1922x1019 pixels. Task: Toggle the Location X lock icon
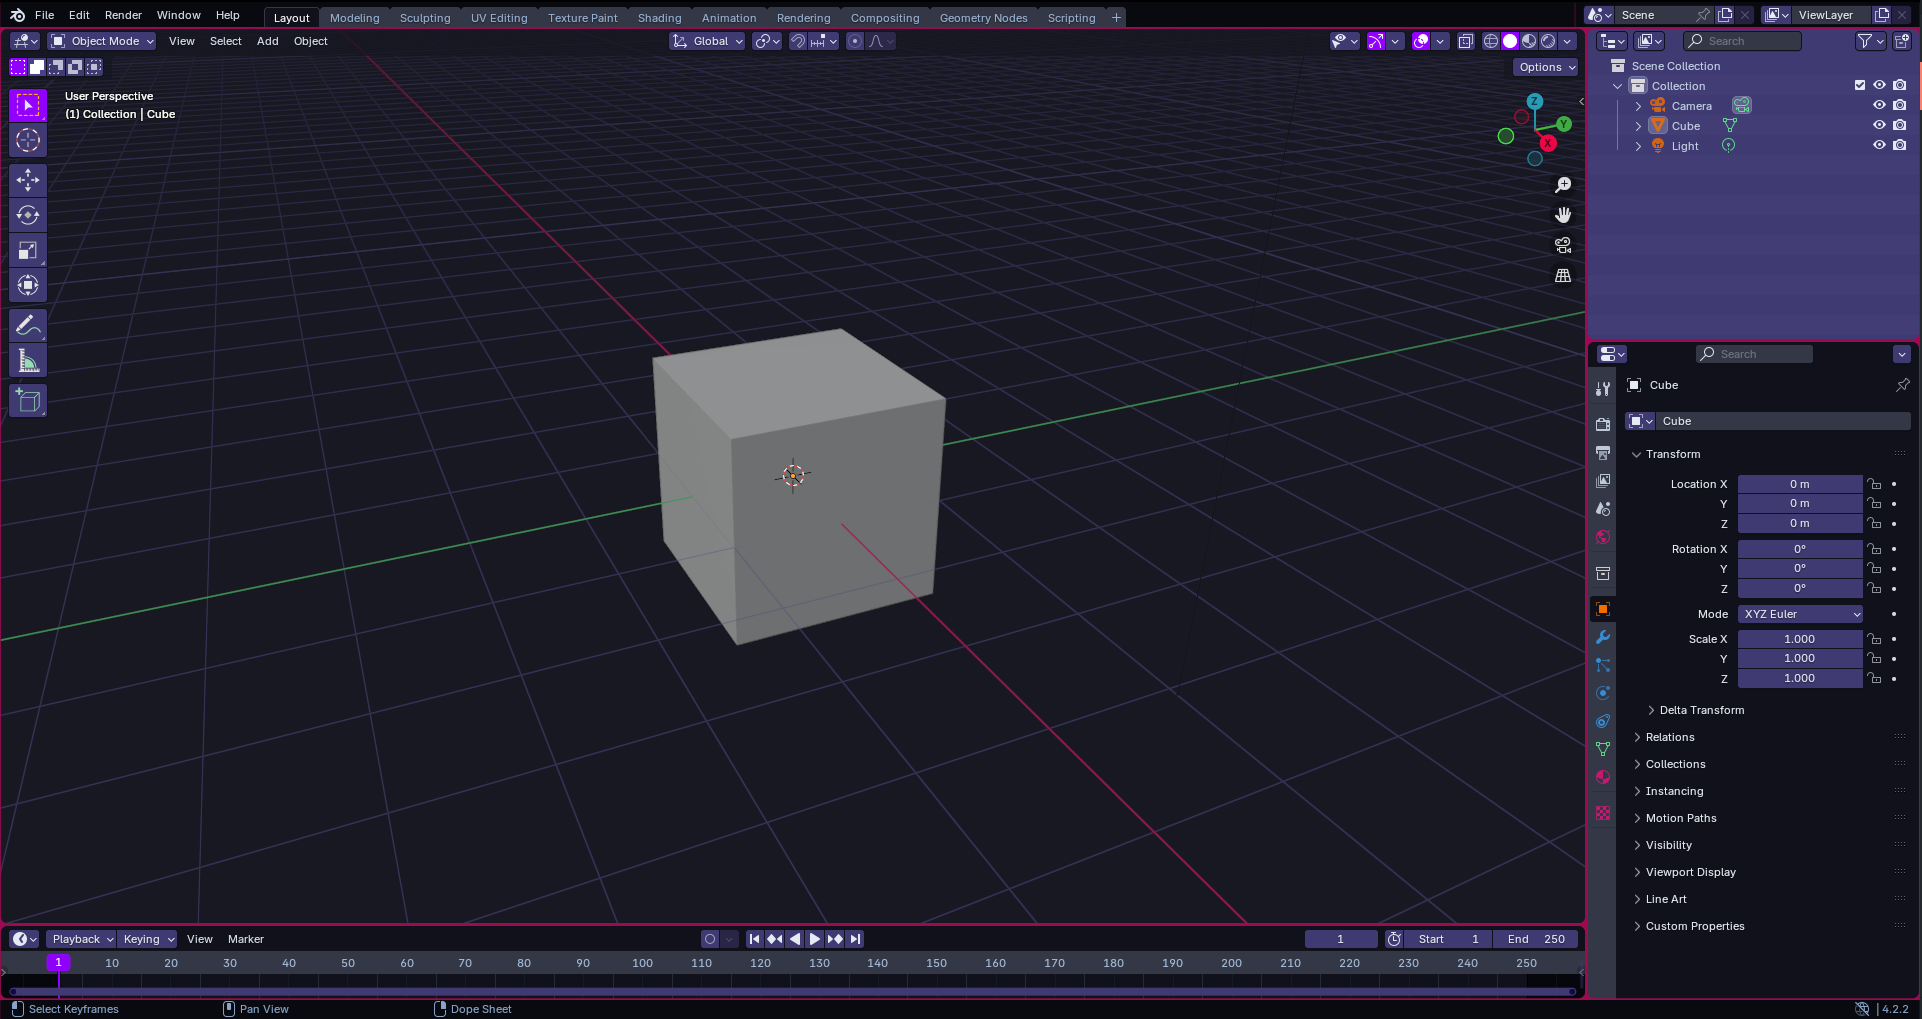1875,484
